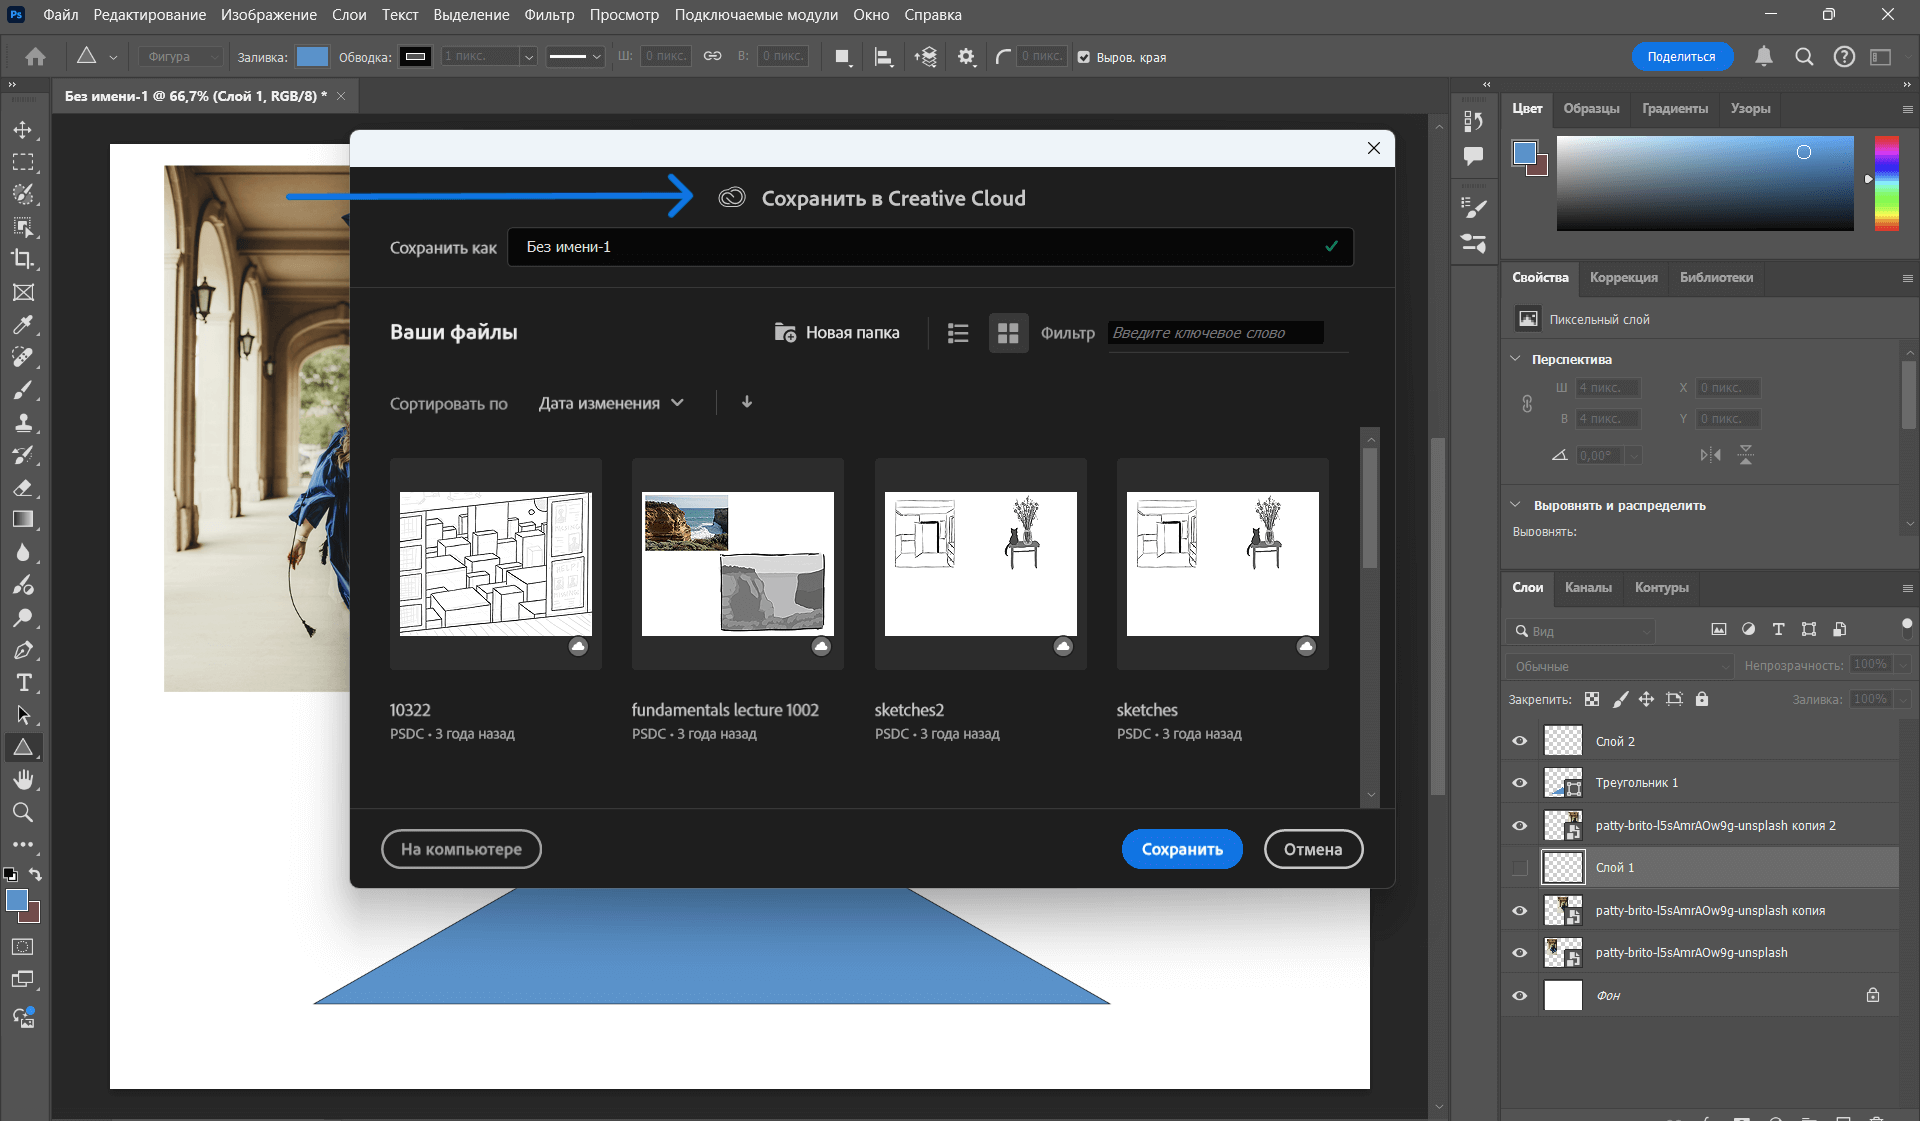Collapse the Перспектива section
1920x1121 pixels.
(1515, 359)
